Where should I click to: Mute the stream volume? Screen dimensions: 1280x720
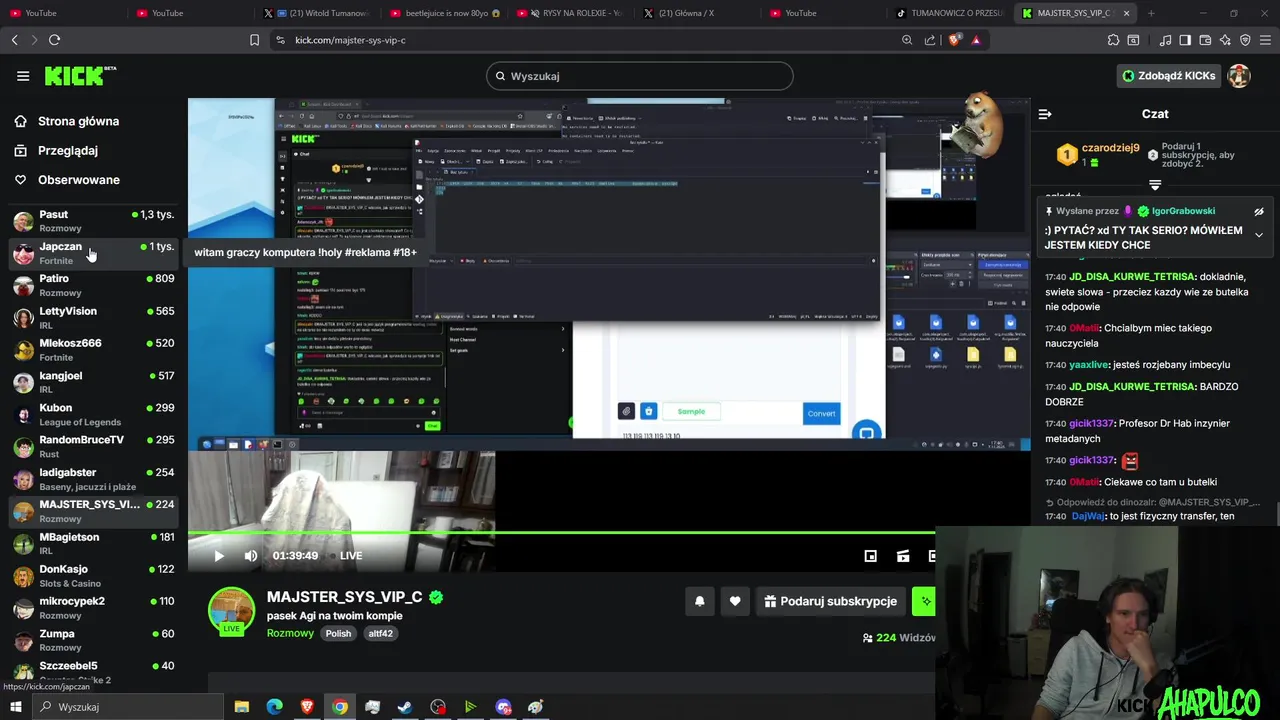[251, 556]
